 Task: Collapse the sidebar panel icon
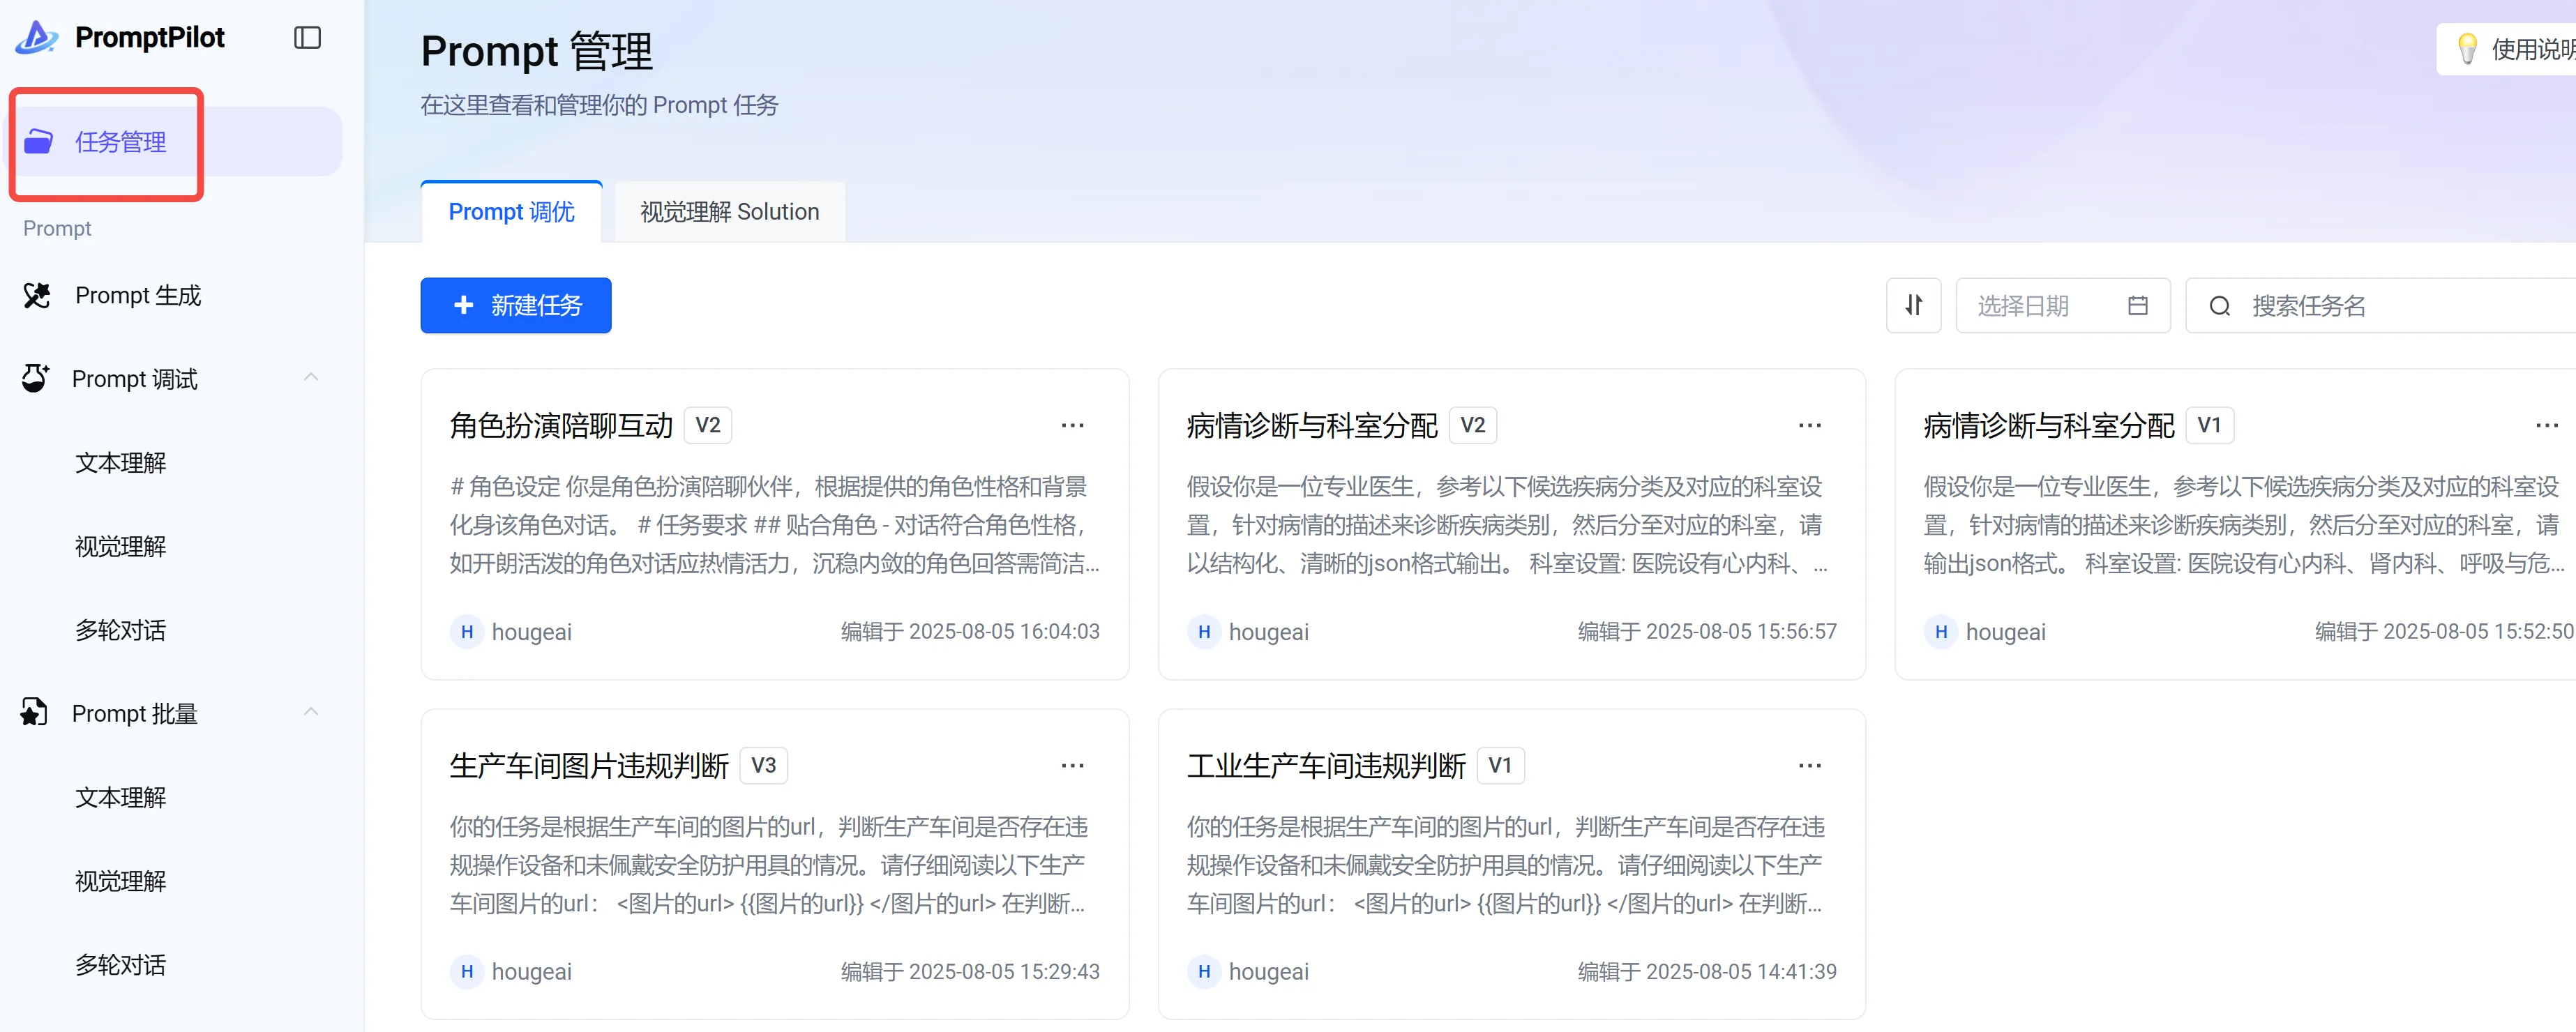click(x=307, y=38)
